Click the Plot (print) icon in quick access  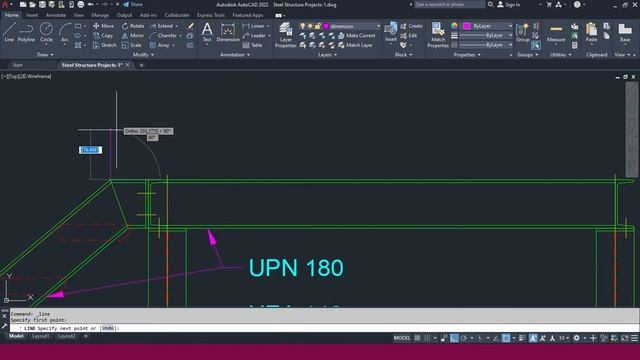[81, 4]
